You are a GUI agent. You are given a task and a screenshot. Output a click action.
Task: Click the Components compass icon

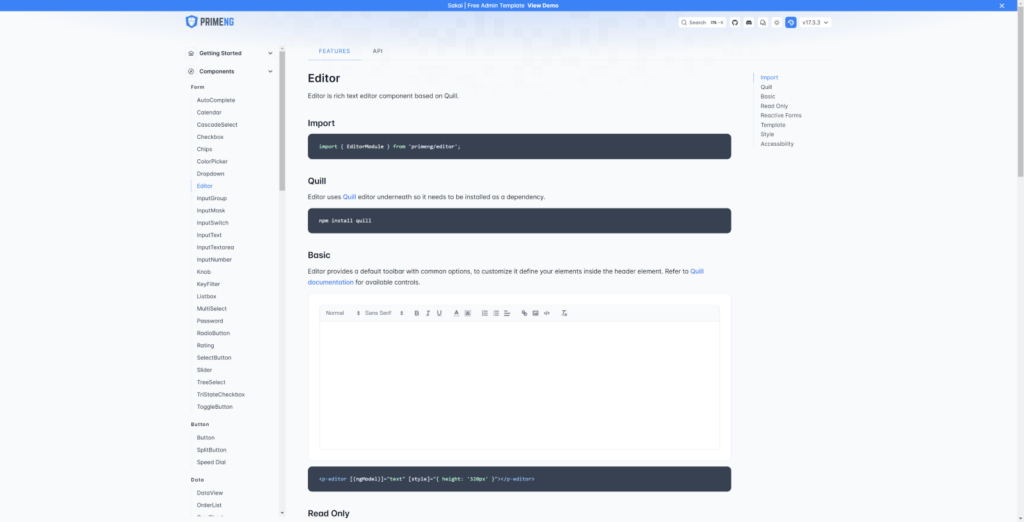pyautogui.click(x=191, y=71)
